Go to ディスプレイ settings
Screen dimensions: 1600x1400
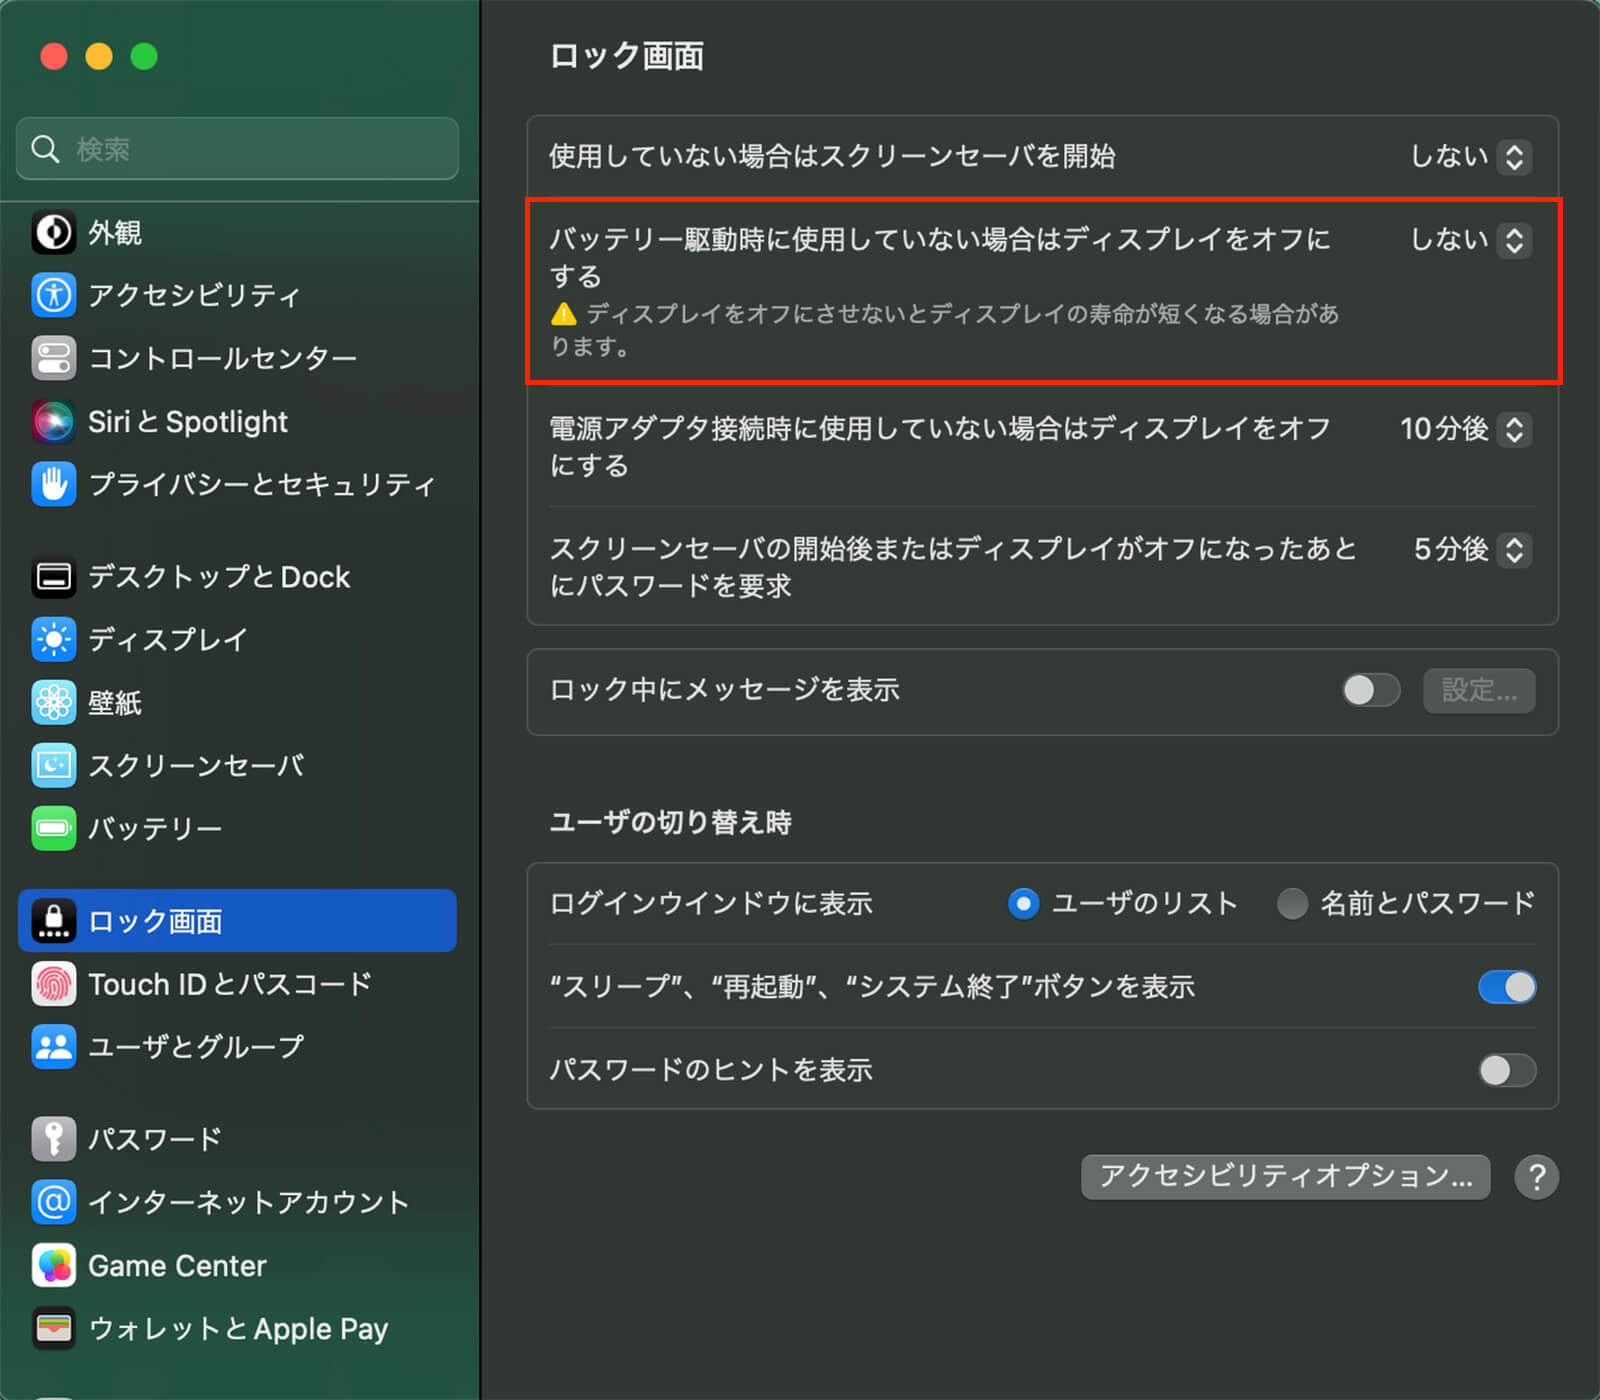pyautogui.click(x=237, y=640)
